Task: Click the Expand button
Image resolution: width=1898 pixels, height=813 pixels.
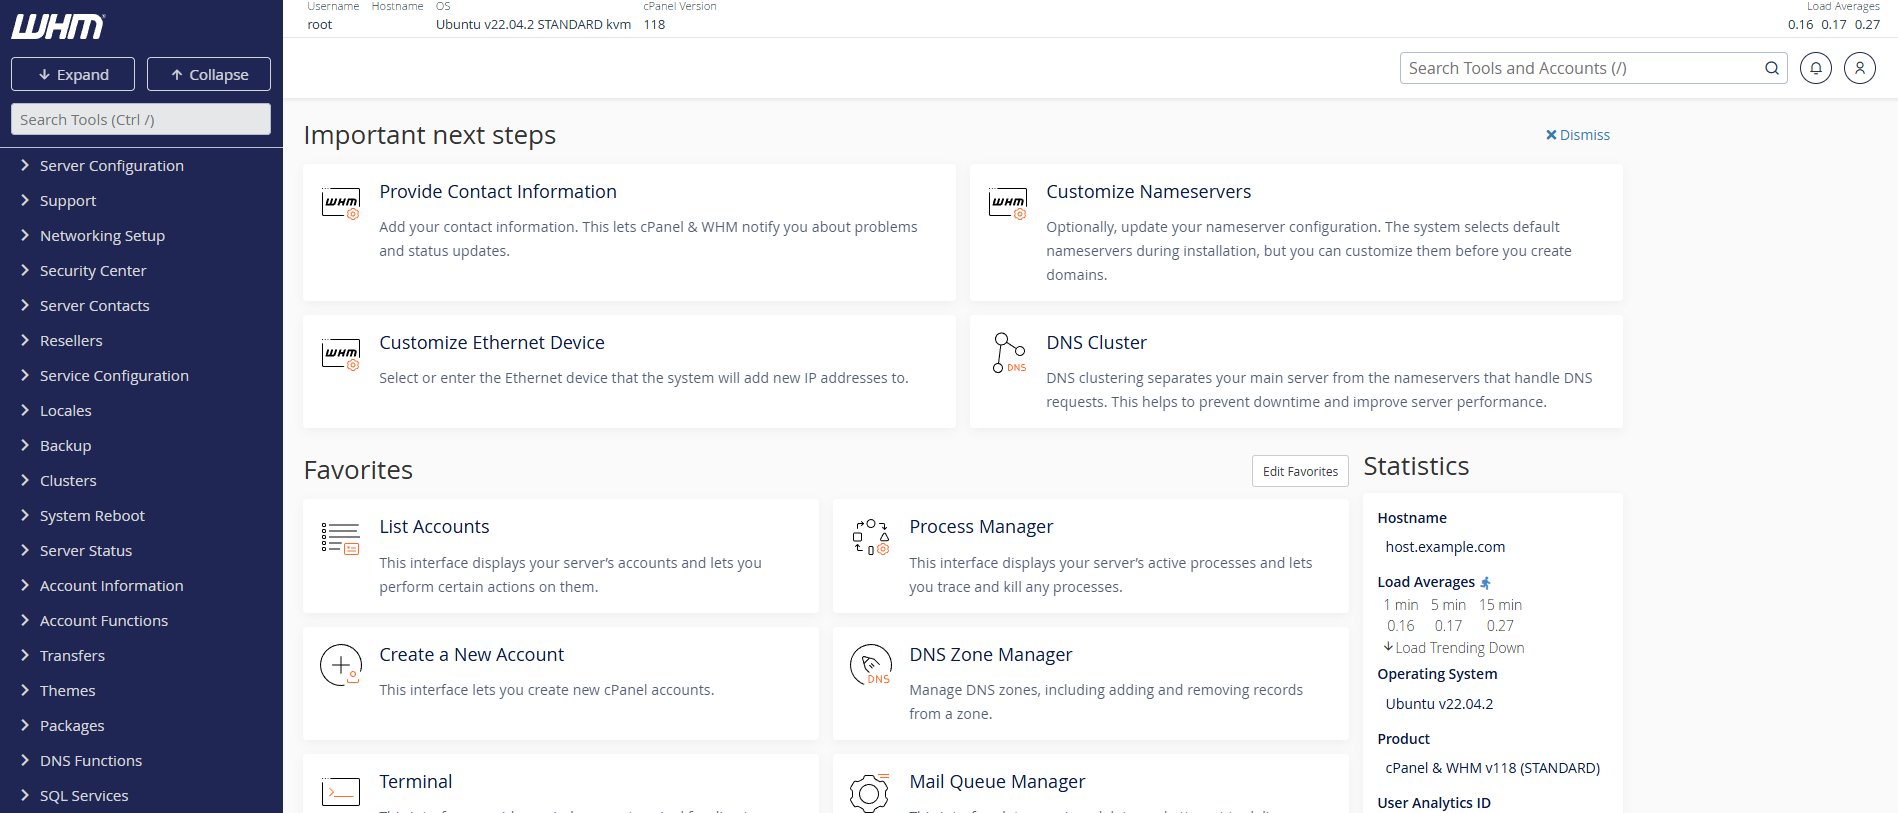Action: tap(73, 74)
